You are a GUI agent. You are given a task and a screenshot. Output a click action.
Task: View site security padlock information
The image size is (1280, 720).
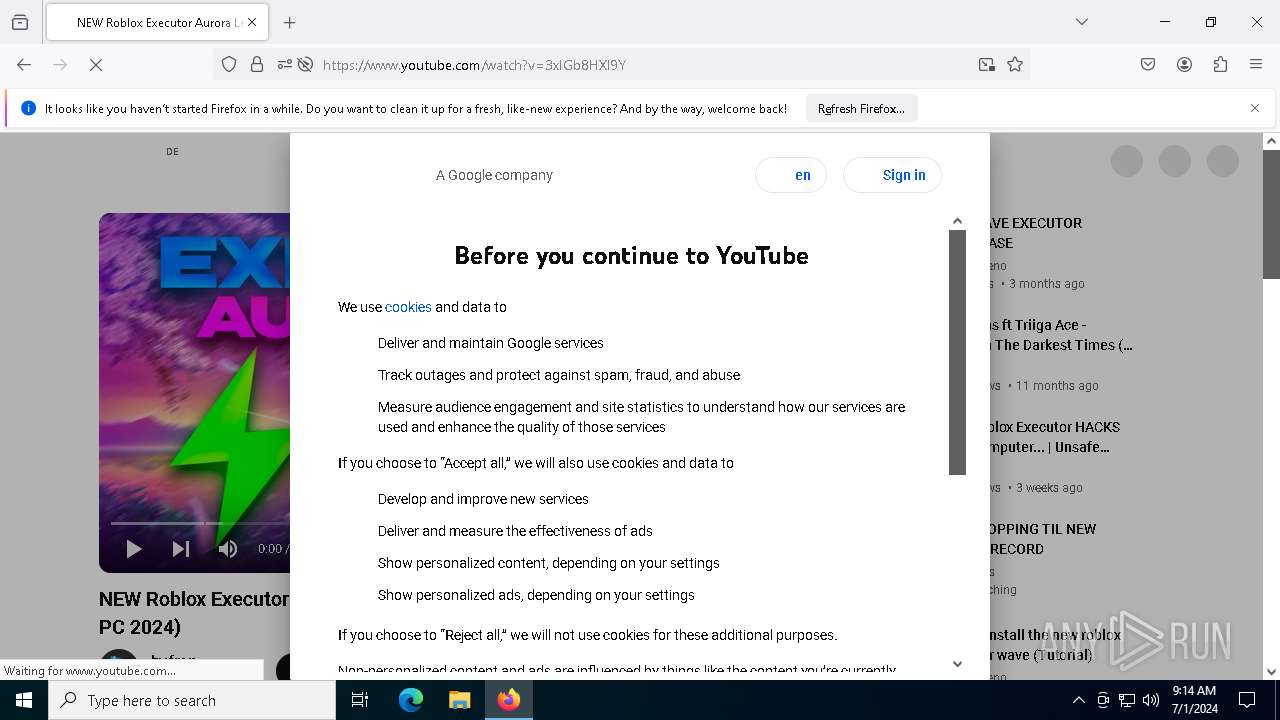257,65
